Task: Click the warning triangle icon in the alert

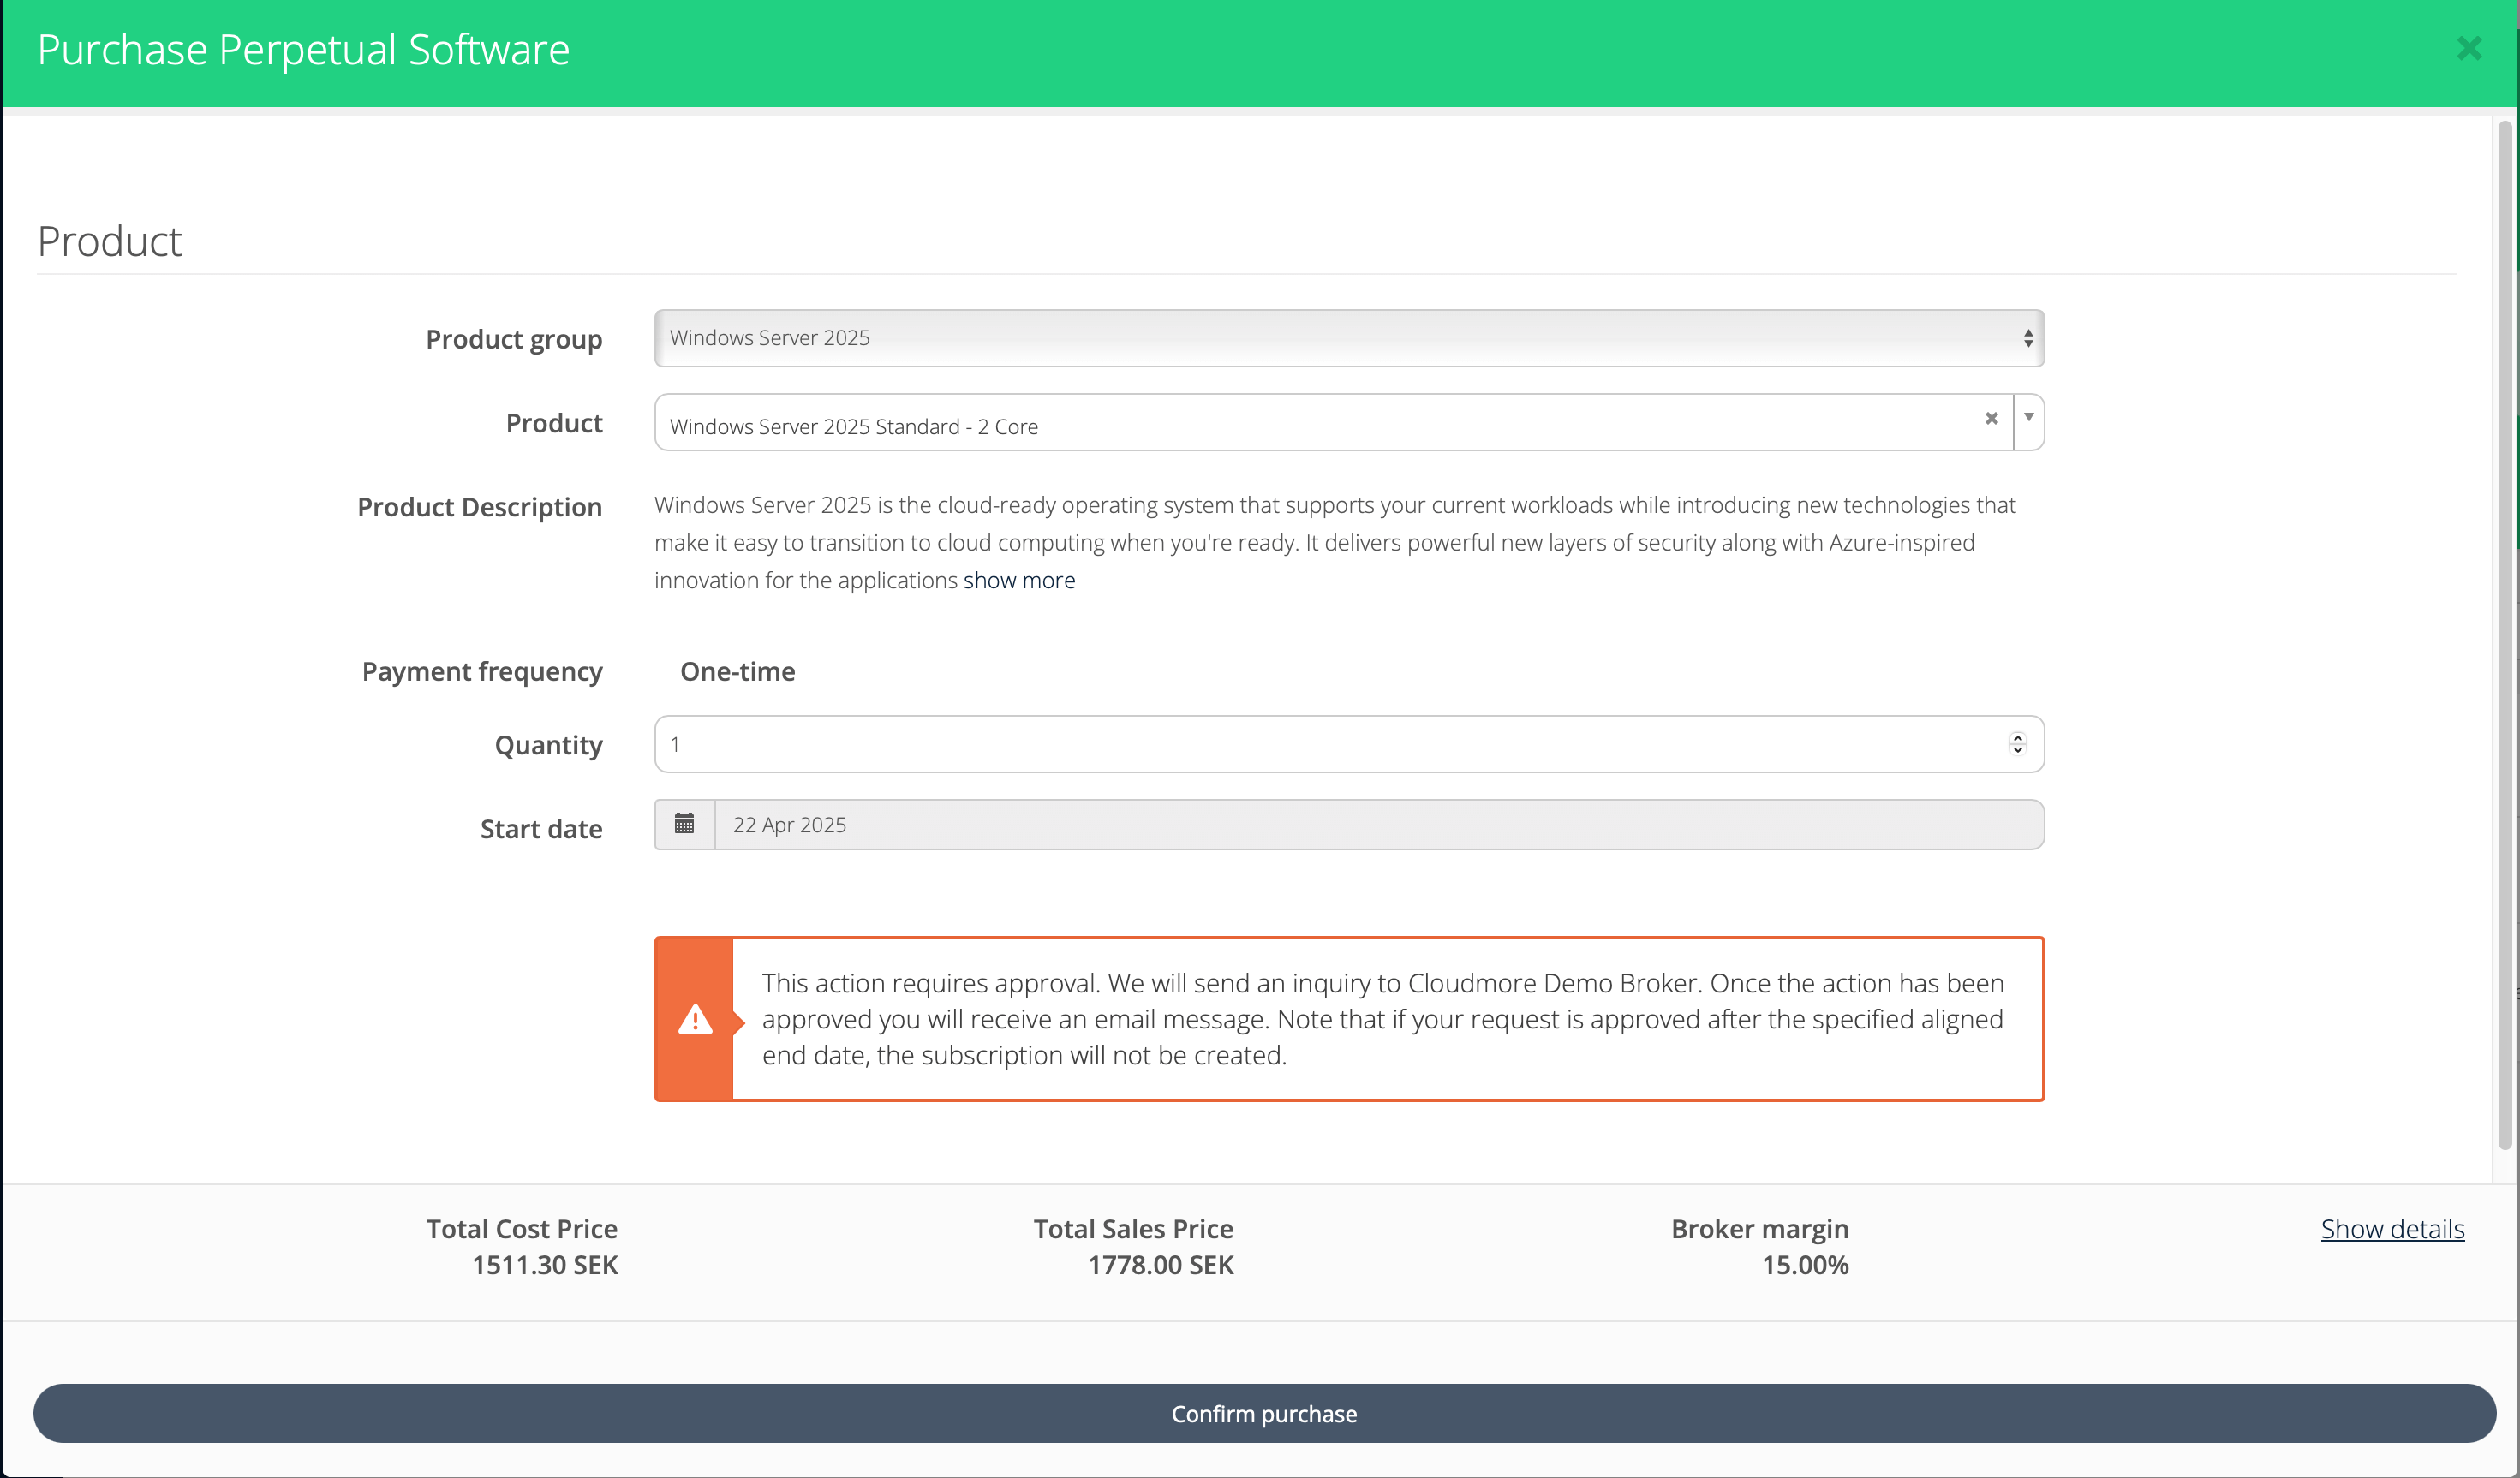Action: coord(695,1020)
